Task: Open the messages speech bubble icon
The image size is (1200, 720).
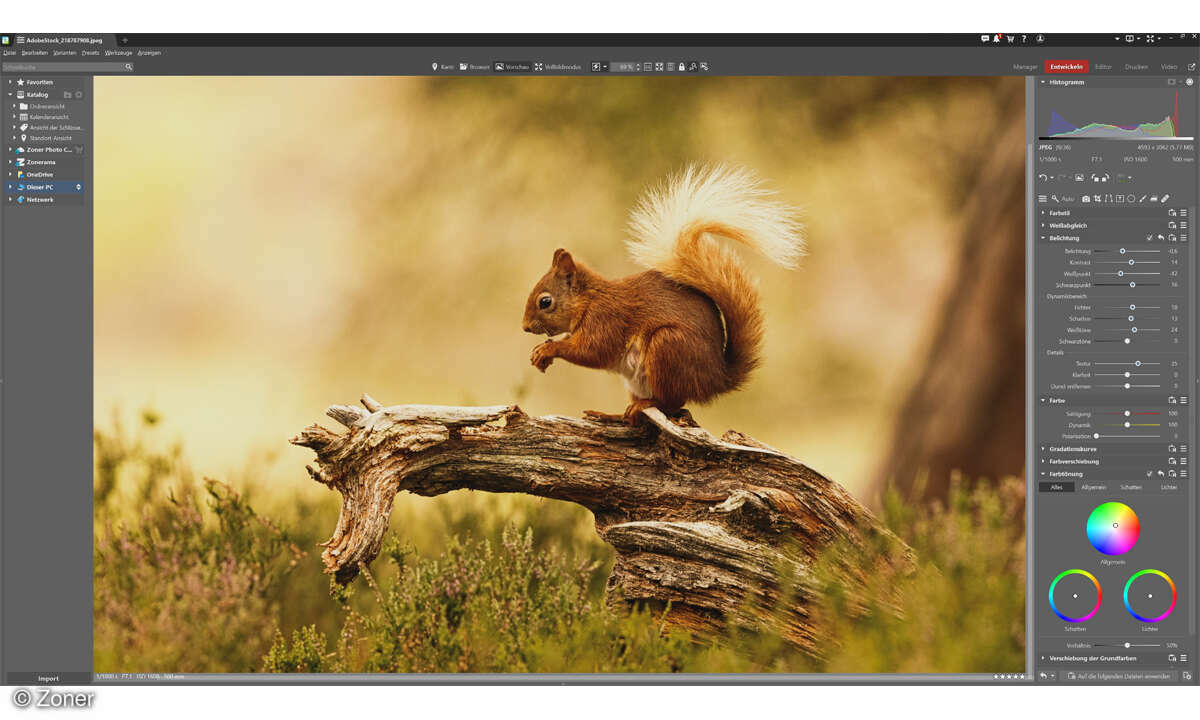Action: click(x=985, y=39)
